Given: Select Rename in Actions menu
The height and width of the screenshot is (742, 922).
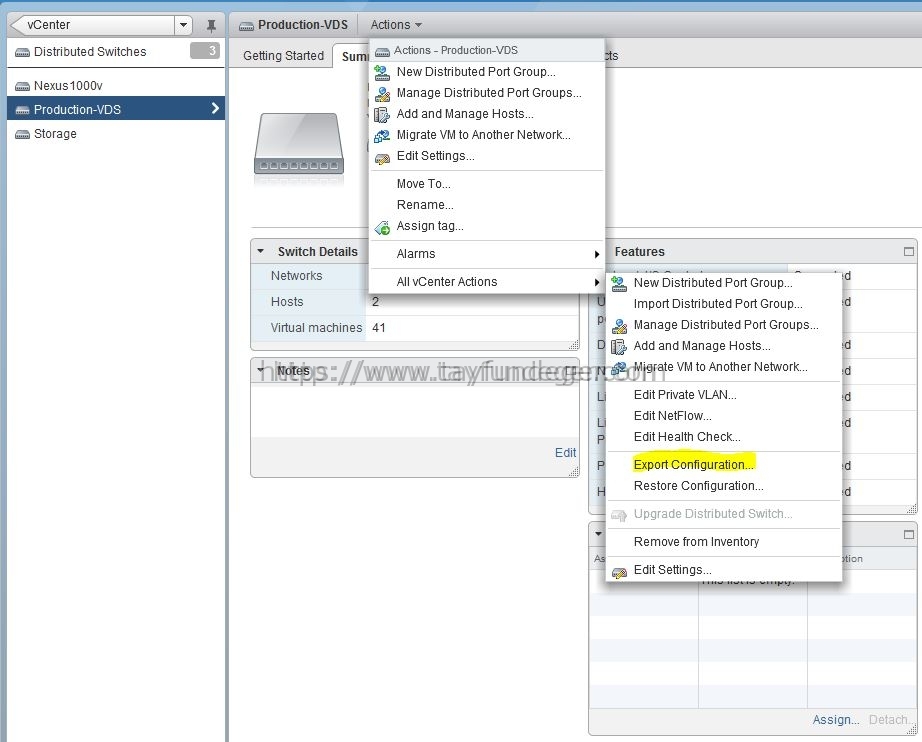Looking at the screenshot, I should (425, 205).
